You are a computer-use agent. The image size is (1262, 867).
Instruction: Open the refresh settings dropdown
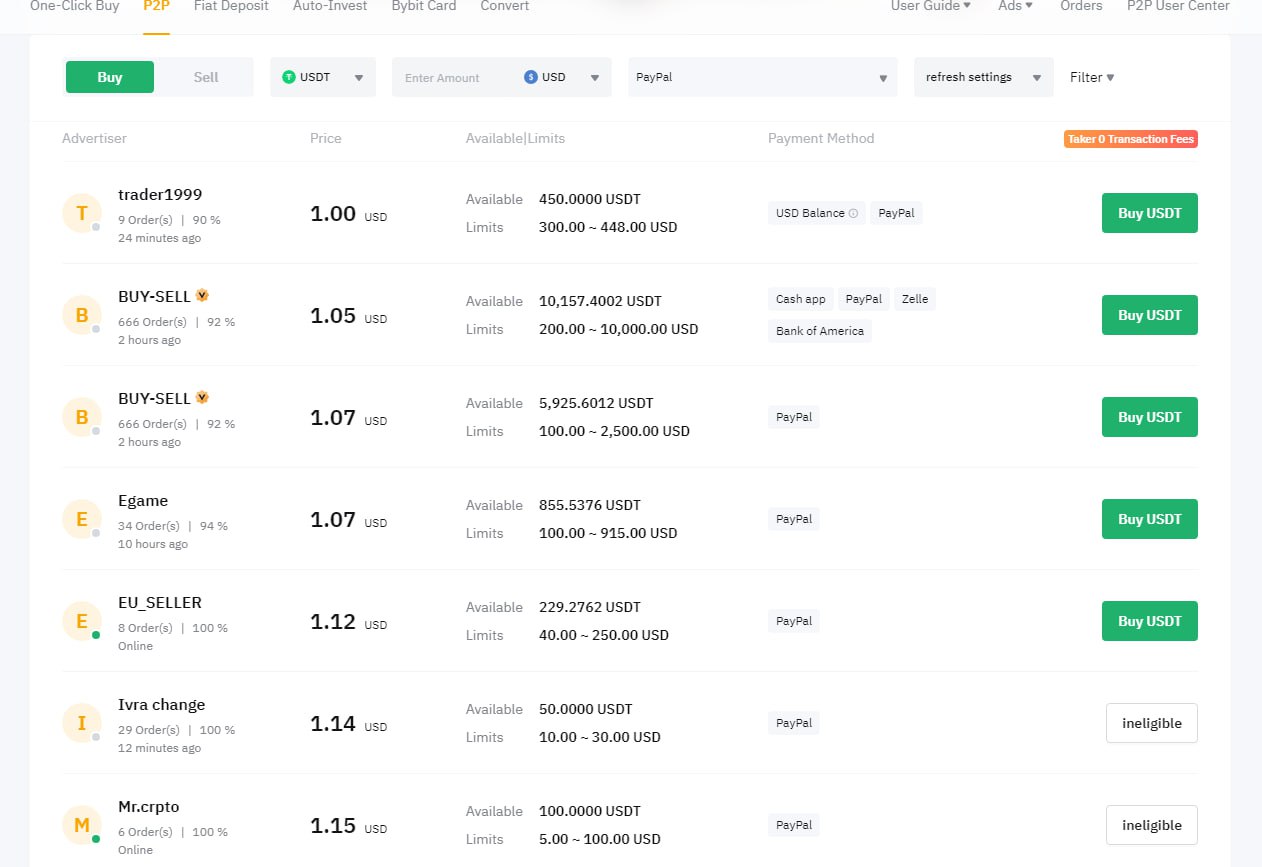[x=983, y=77]
